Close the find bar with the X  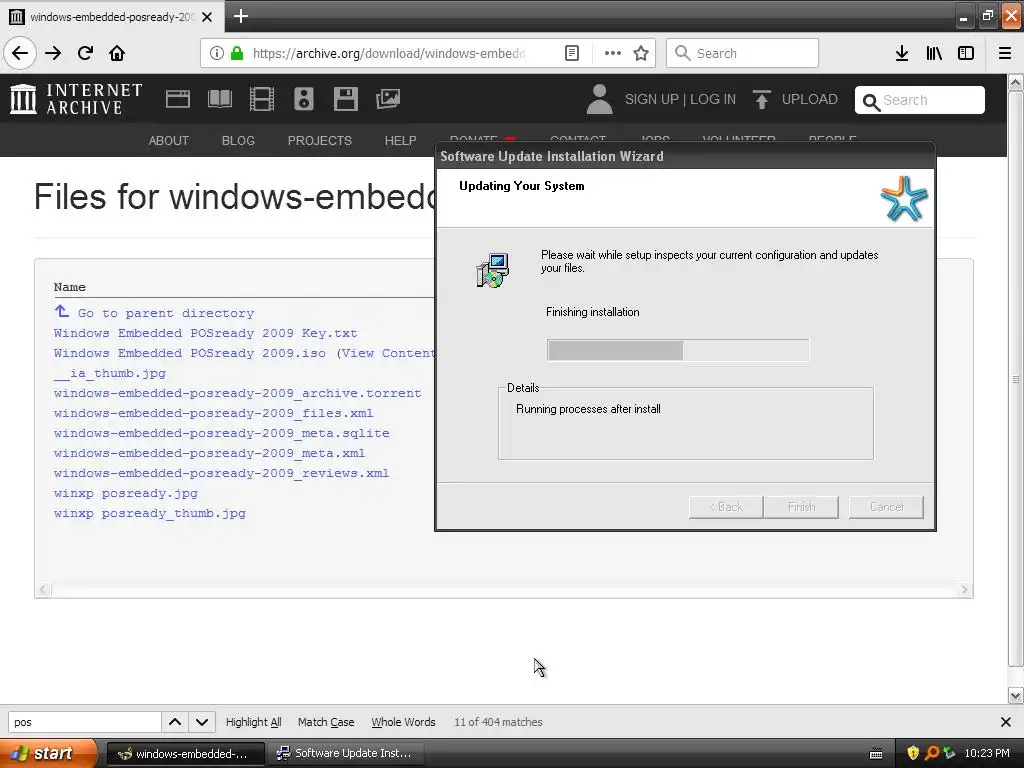click(x=1006, y=722)
